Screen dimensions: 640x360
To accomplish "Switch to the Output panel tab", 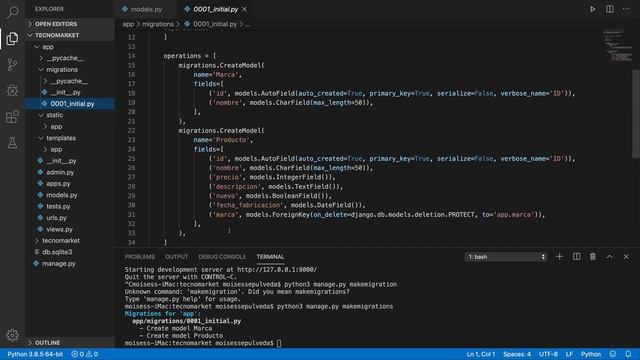I will [x=176, y=257].
